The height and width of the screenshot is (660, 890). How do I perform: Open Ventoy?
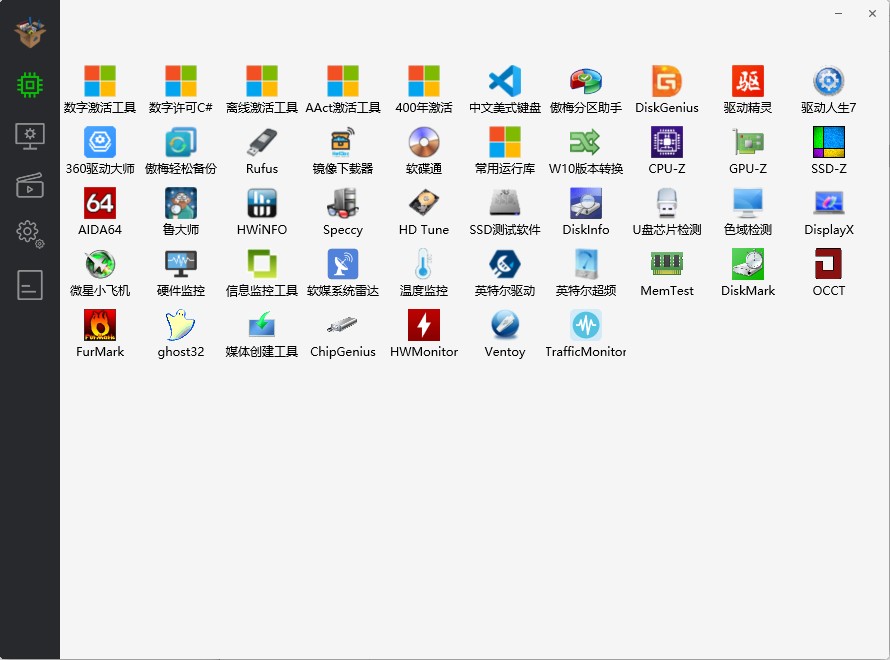pyautogui.click(x=505, y=334)
